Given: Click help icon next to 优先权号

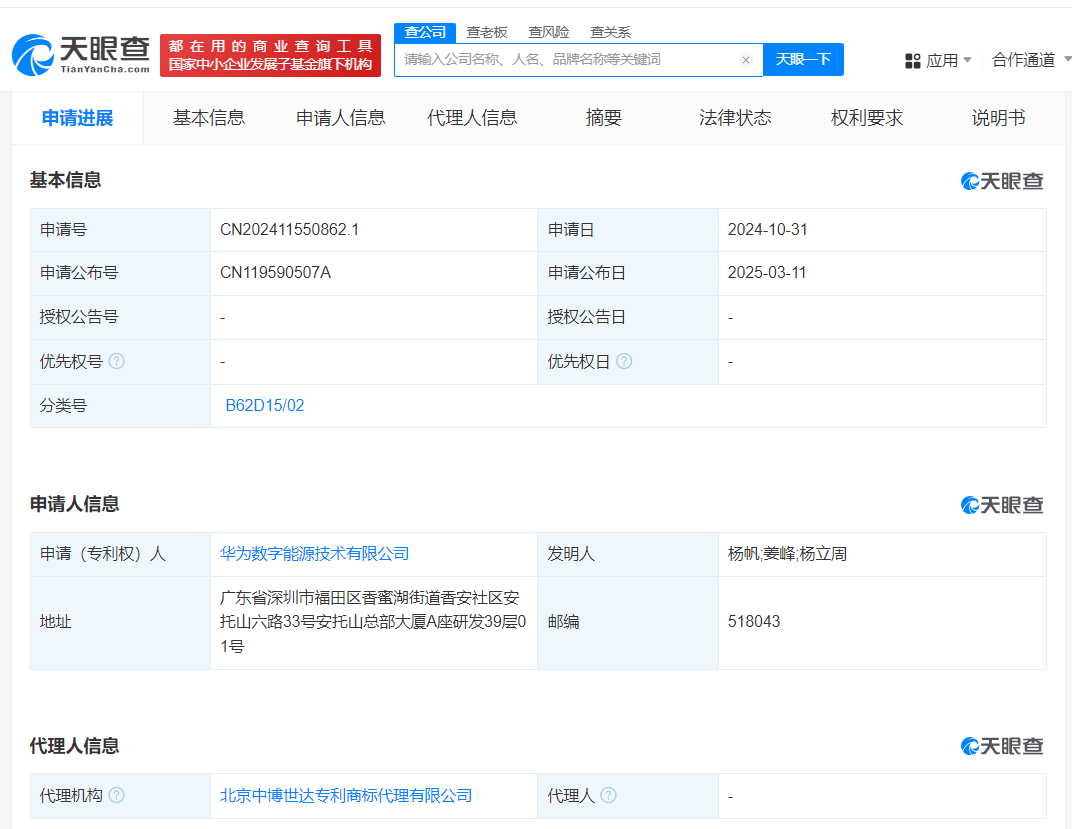Looking at the screenshot, I should coord(117,361).
